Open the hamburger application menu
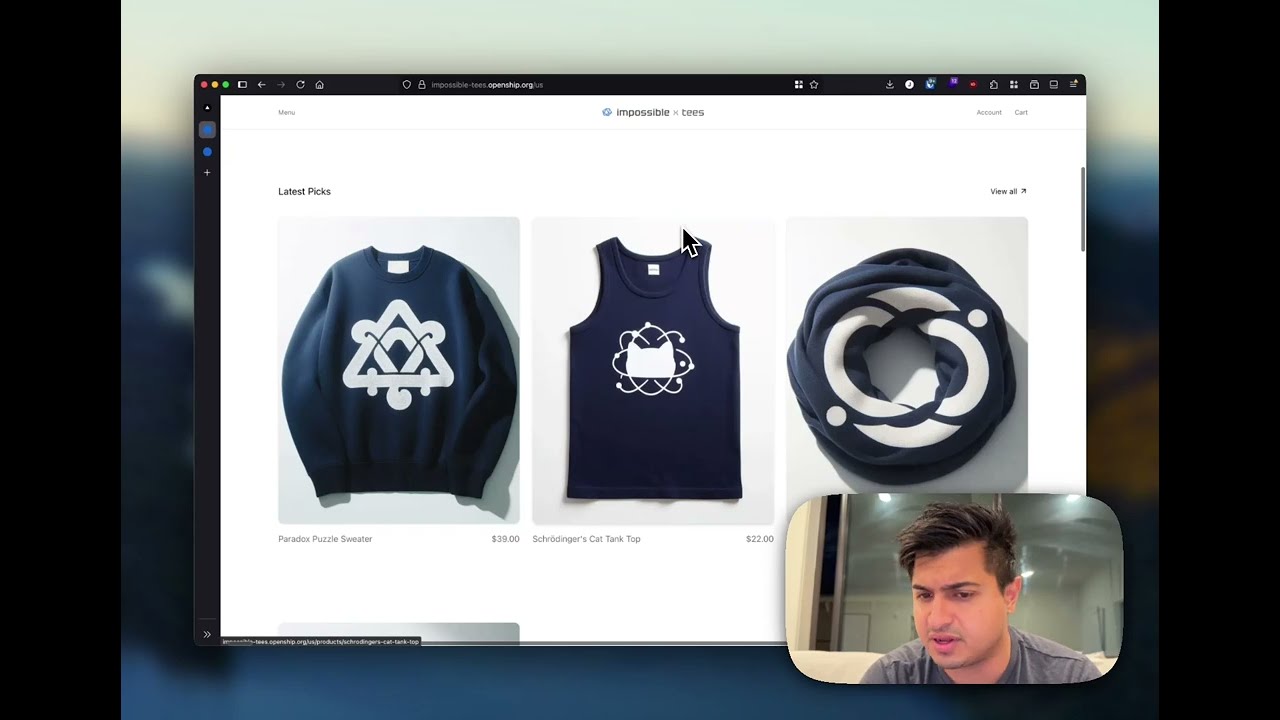The width and height of the screenshot is (1280, 720). tap(1073, 85)
